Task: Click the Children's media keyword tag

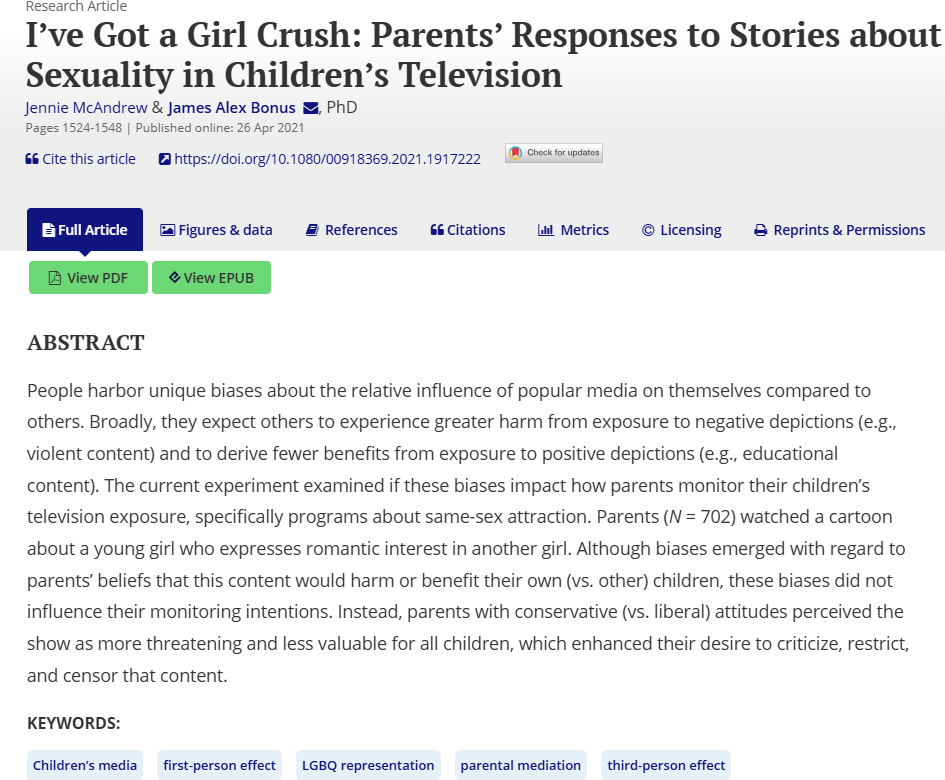Action: point(85,765)
